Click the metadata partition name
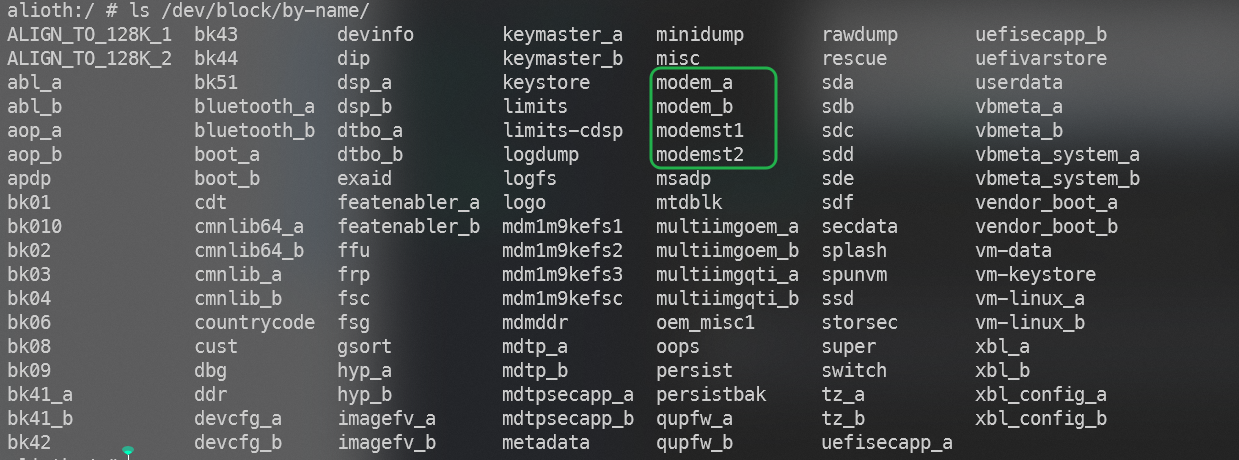This screenshot has height=460, width=1239. (546, 443)
